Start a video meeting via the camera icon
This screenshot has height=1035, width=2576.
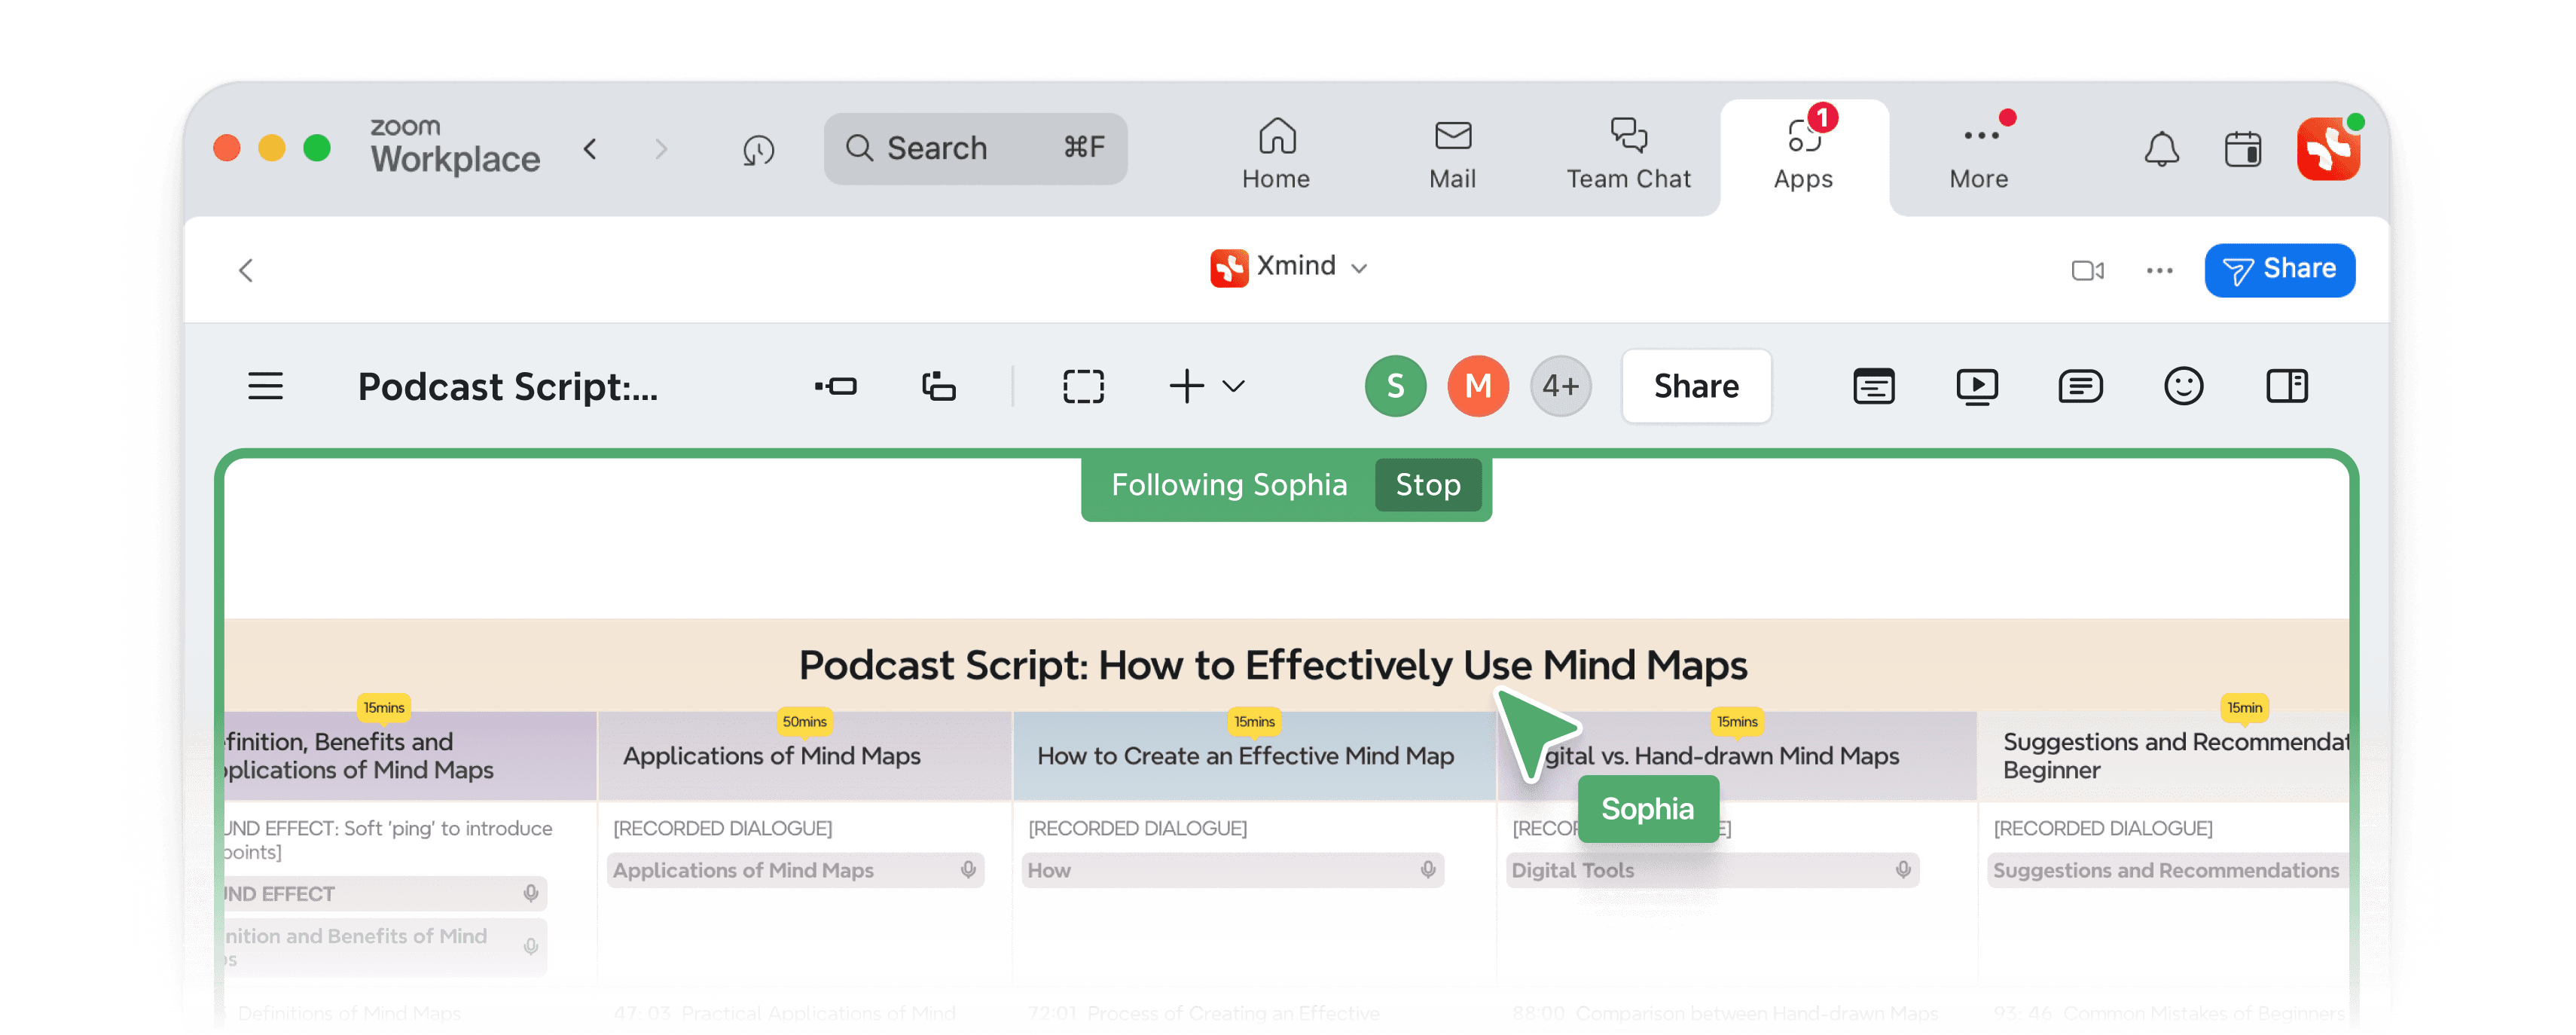coord(2087,270)
